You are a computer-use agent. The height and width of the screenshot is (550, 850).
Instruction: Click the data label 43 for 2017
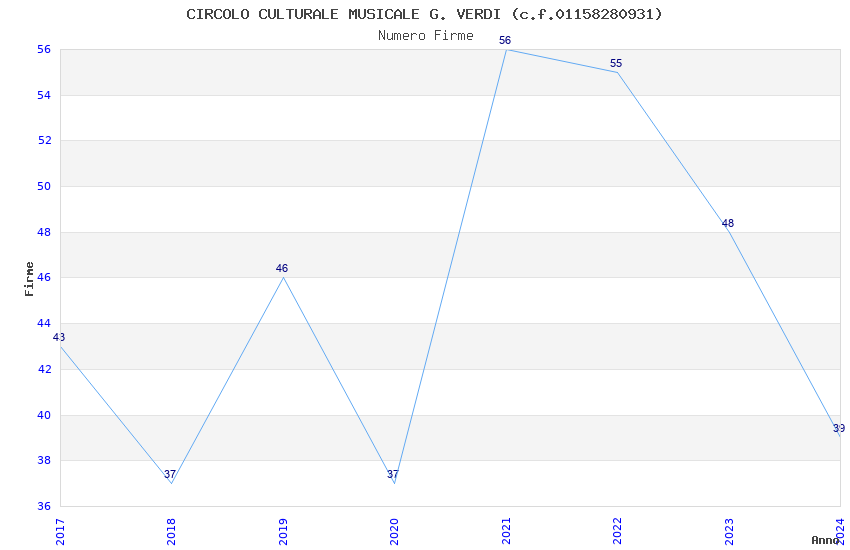pos(59,337)
